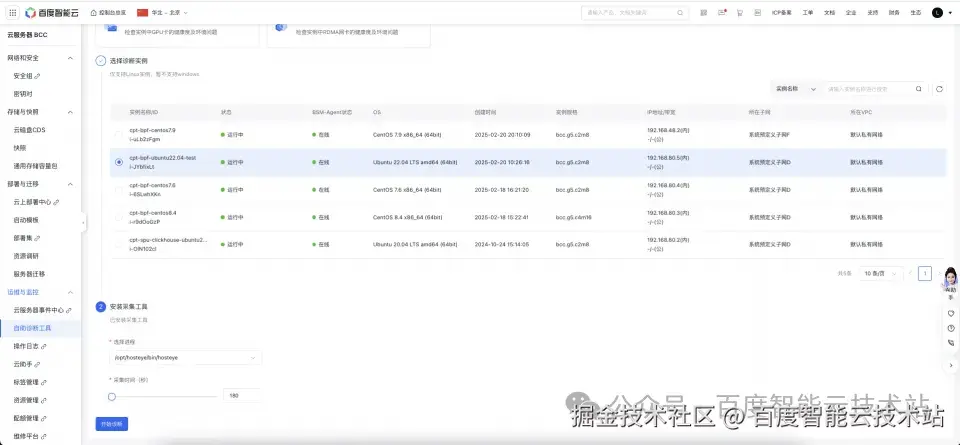Select instance cpt-bpf-centos7.9 radio button
Screen dimensions: 960x445
(119, 135)
